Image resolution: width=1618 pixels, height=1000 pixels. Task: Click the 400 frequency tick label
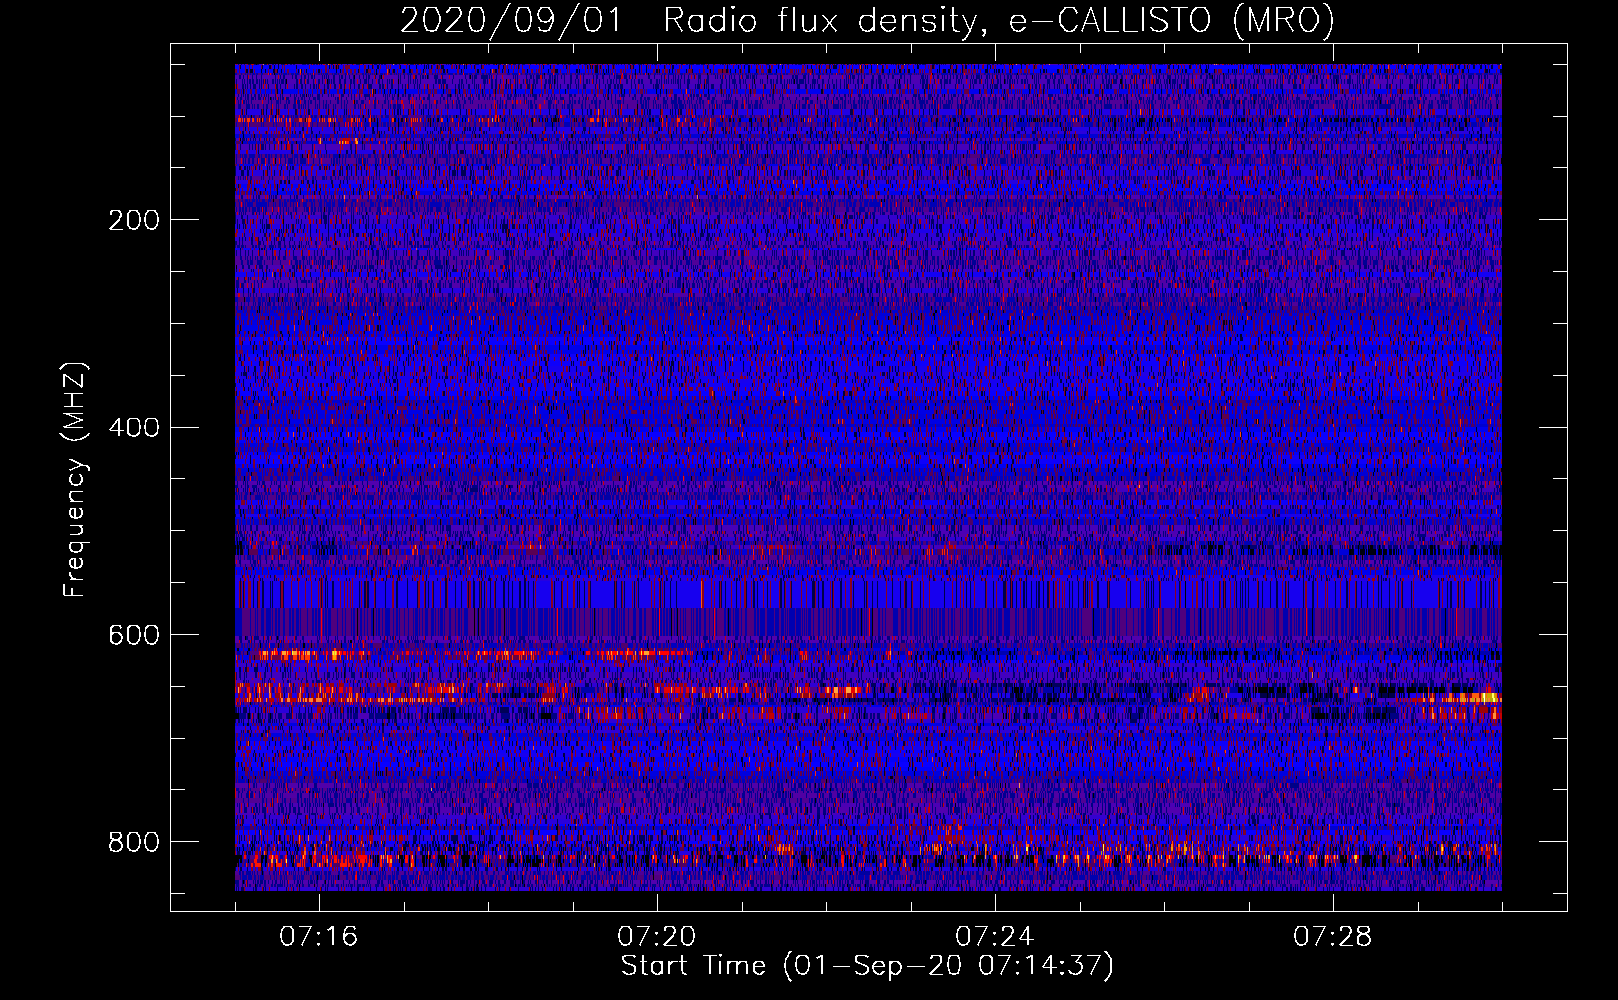pyautogui.click(x=134, y=428)
